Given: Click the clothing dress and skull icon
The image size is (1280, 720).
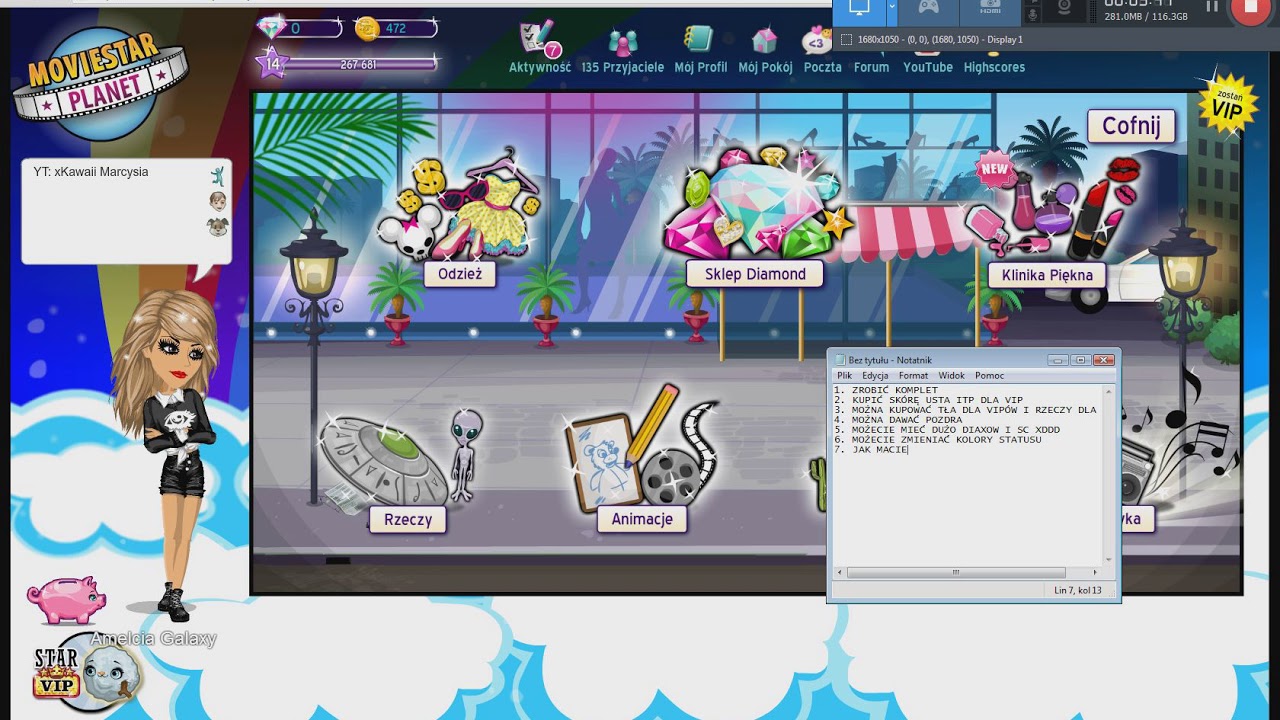Looking at the screenshot, I should click(x=459, y=208).
